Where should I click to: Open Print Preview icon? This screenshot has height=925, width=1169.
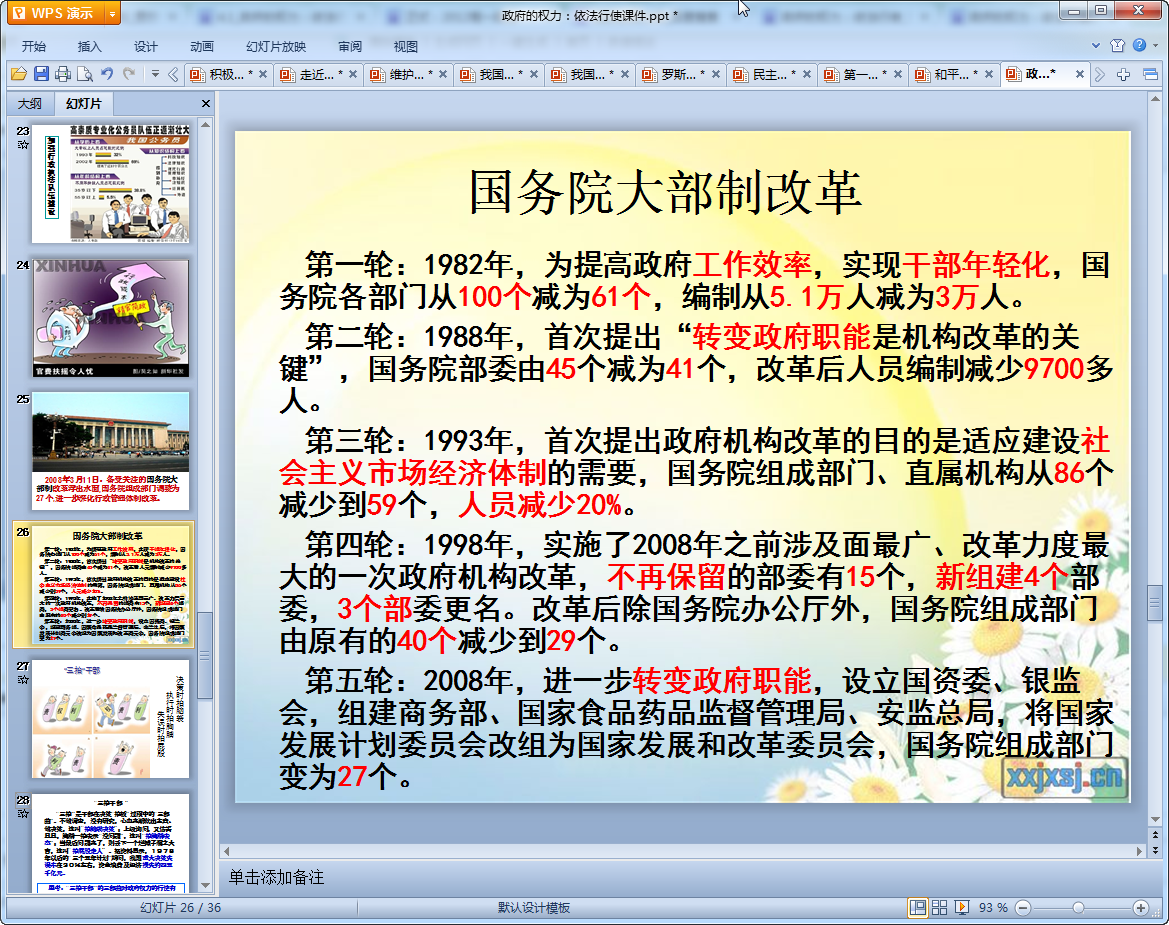click(85, 74)
